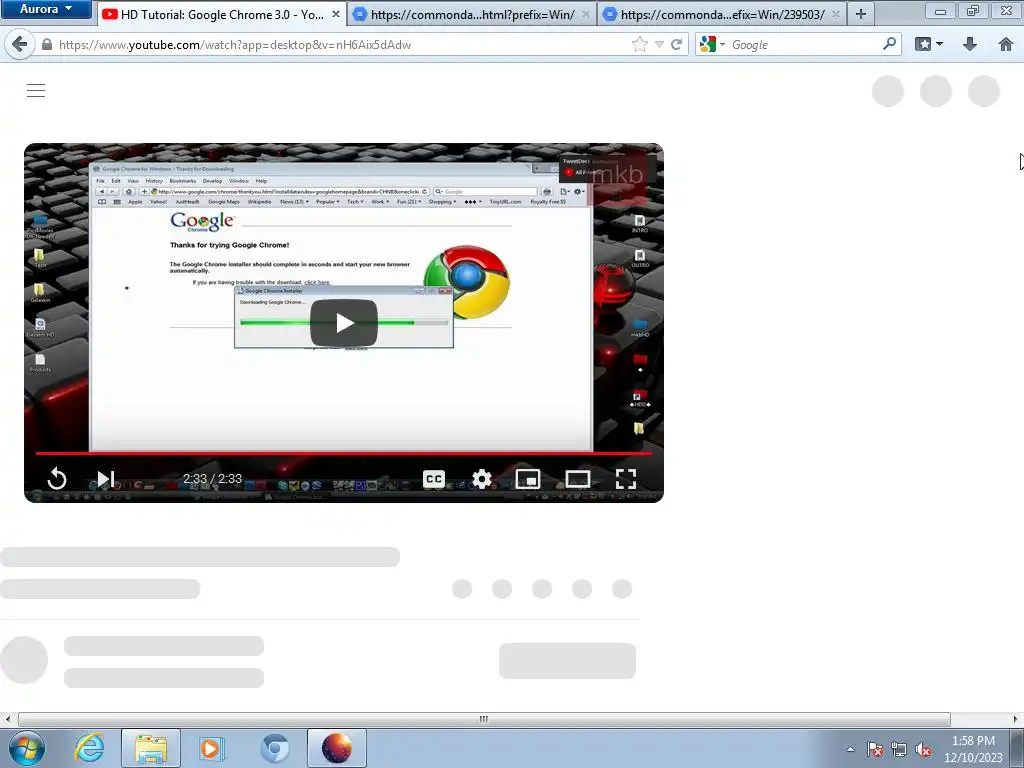1024x768 pixels.
Task: Switch to the Win/239503/ tab
Action: point(722,14)
